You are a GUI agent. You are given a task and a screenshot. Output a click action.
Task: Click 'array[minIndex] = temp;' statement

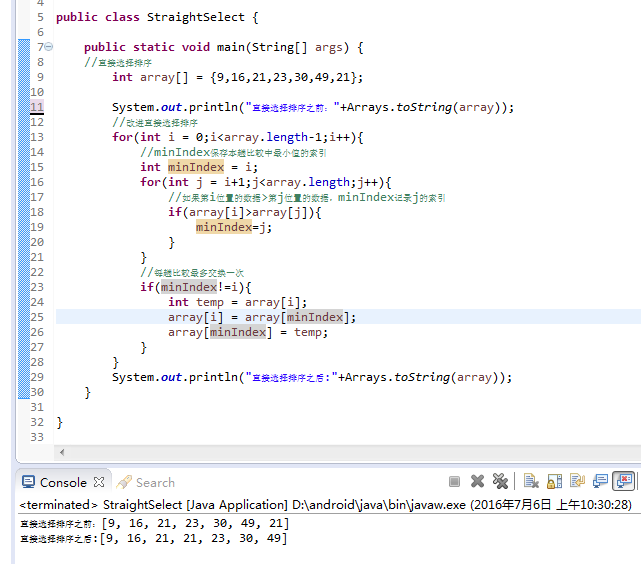click(x=248, y=332)
